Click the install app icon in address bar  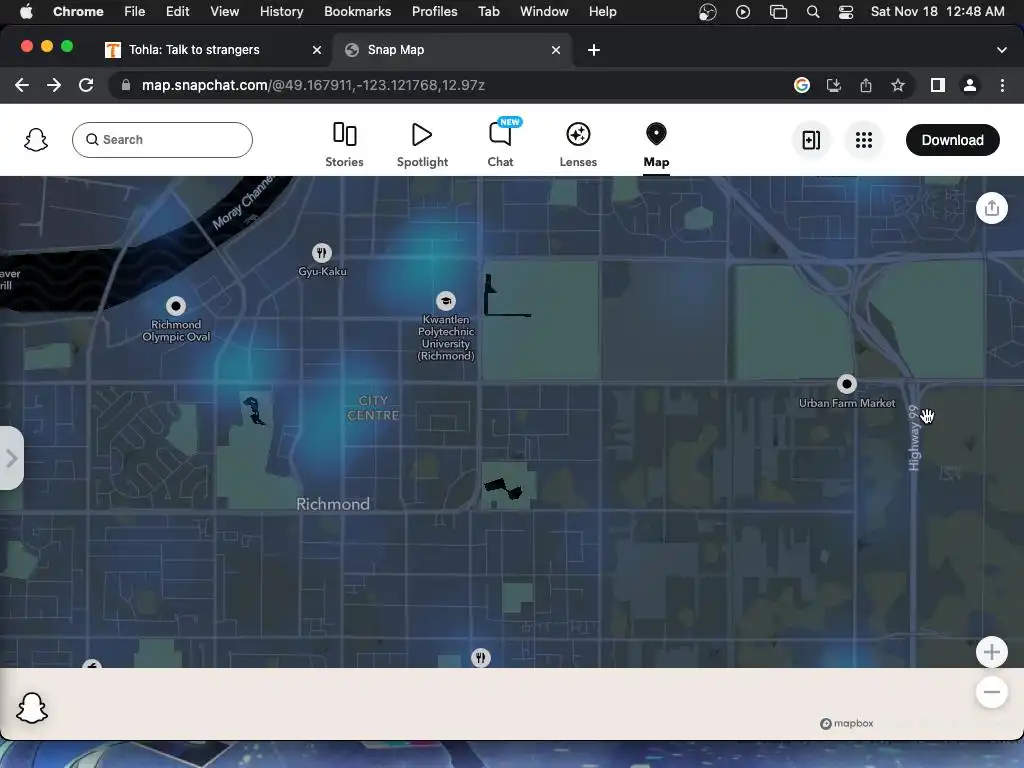[x=833, y=85]
